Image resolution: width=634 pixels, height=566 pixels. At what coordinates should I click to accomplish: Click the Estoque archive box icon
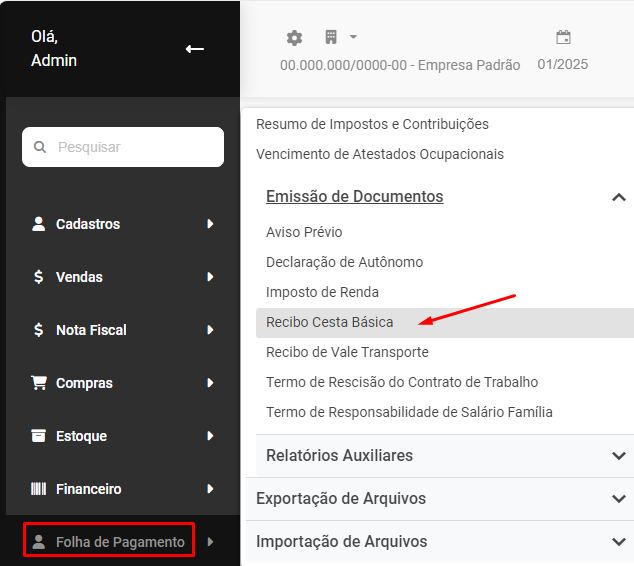coord(39,436)
